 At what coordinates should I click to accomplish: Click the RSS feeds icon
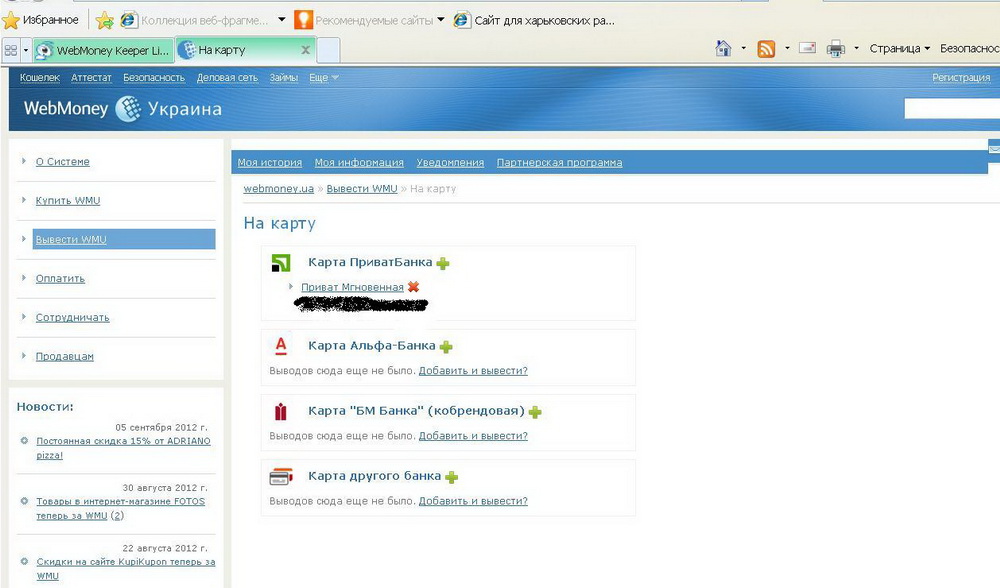pos(766,48)
